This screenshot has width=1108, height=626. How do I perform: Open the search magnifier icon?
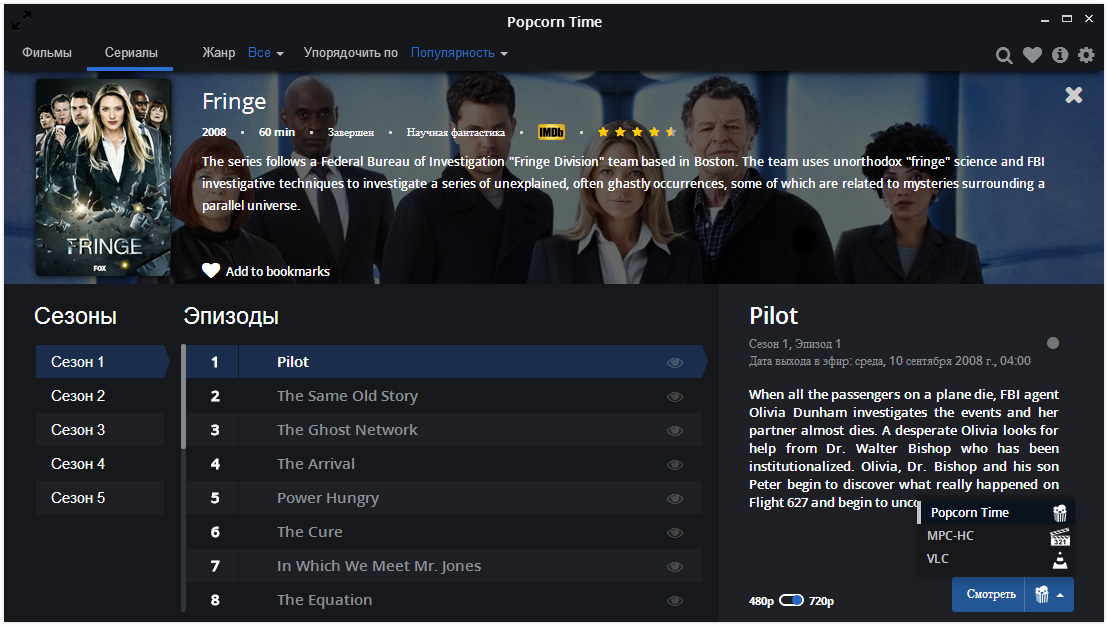(x=1004, y=55)
